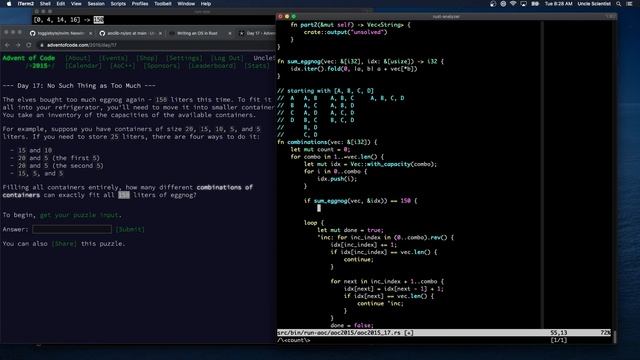Click the padlock icon in address bar
The image size is (640, 360).
[x=42, y=45]
